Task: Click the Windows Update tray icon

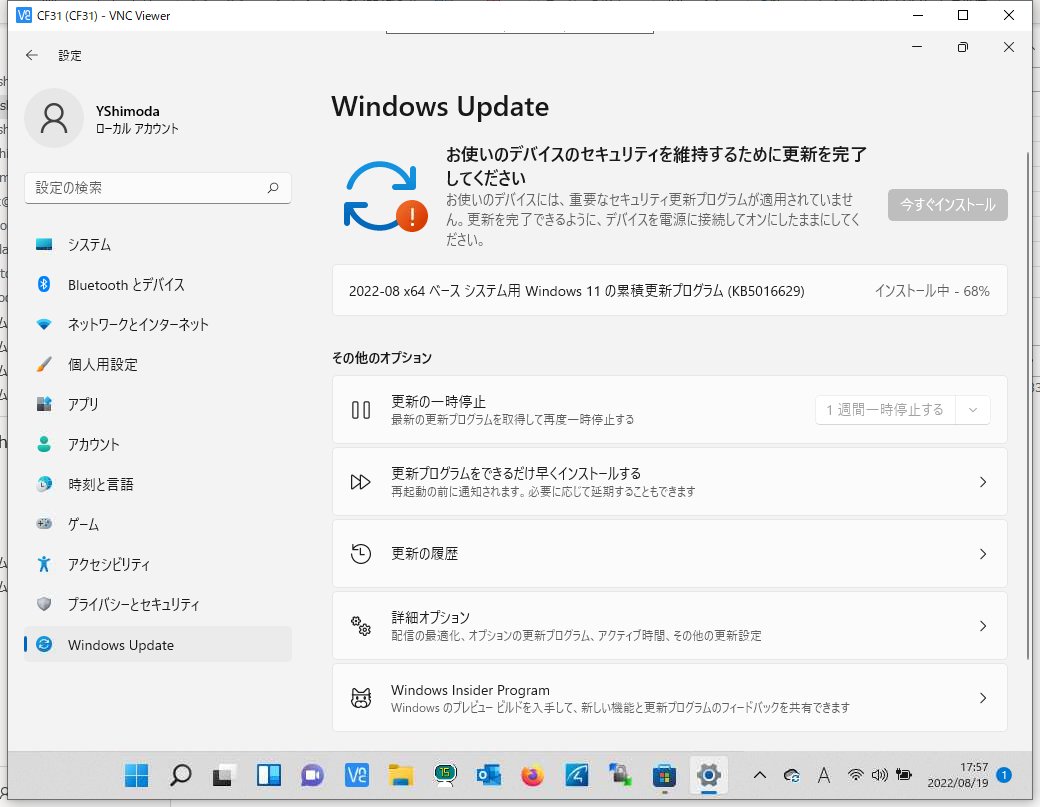Action: (791, 775)
